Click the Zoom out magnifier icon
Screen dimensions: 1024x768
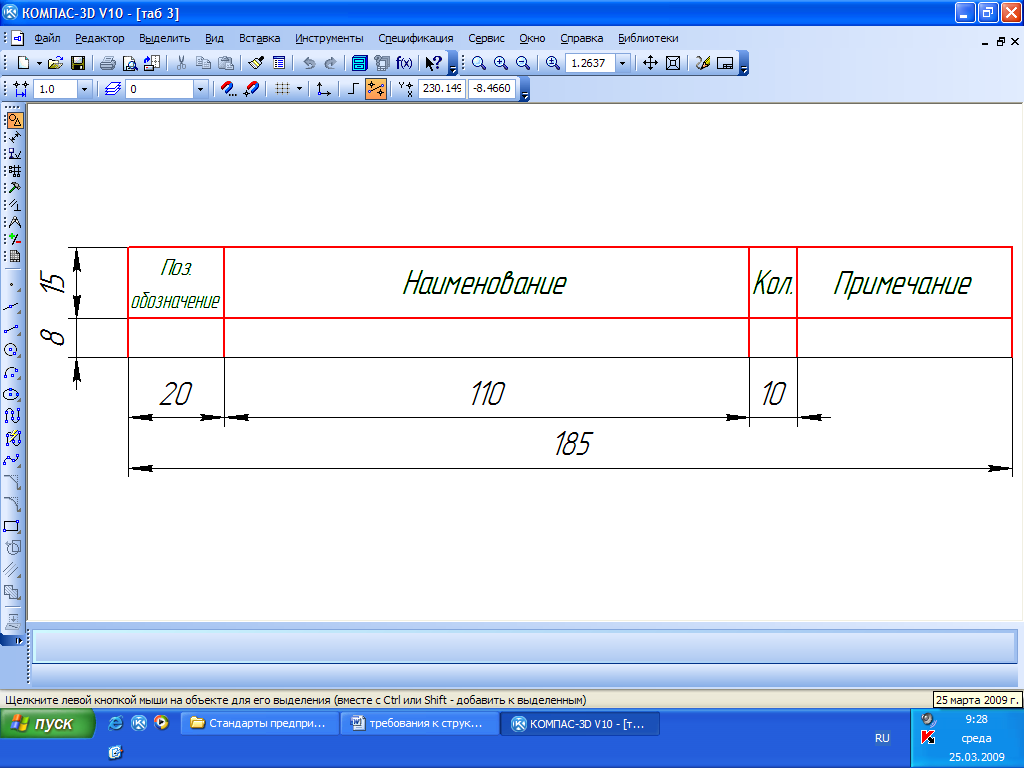pyautogui.click(x=522, y=63)
